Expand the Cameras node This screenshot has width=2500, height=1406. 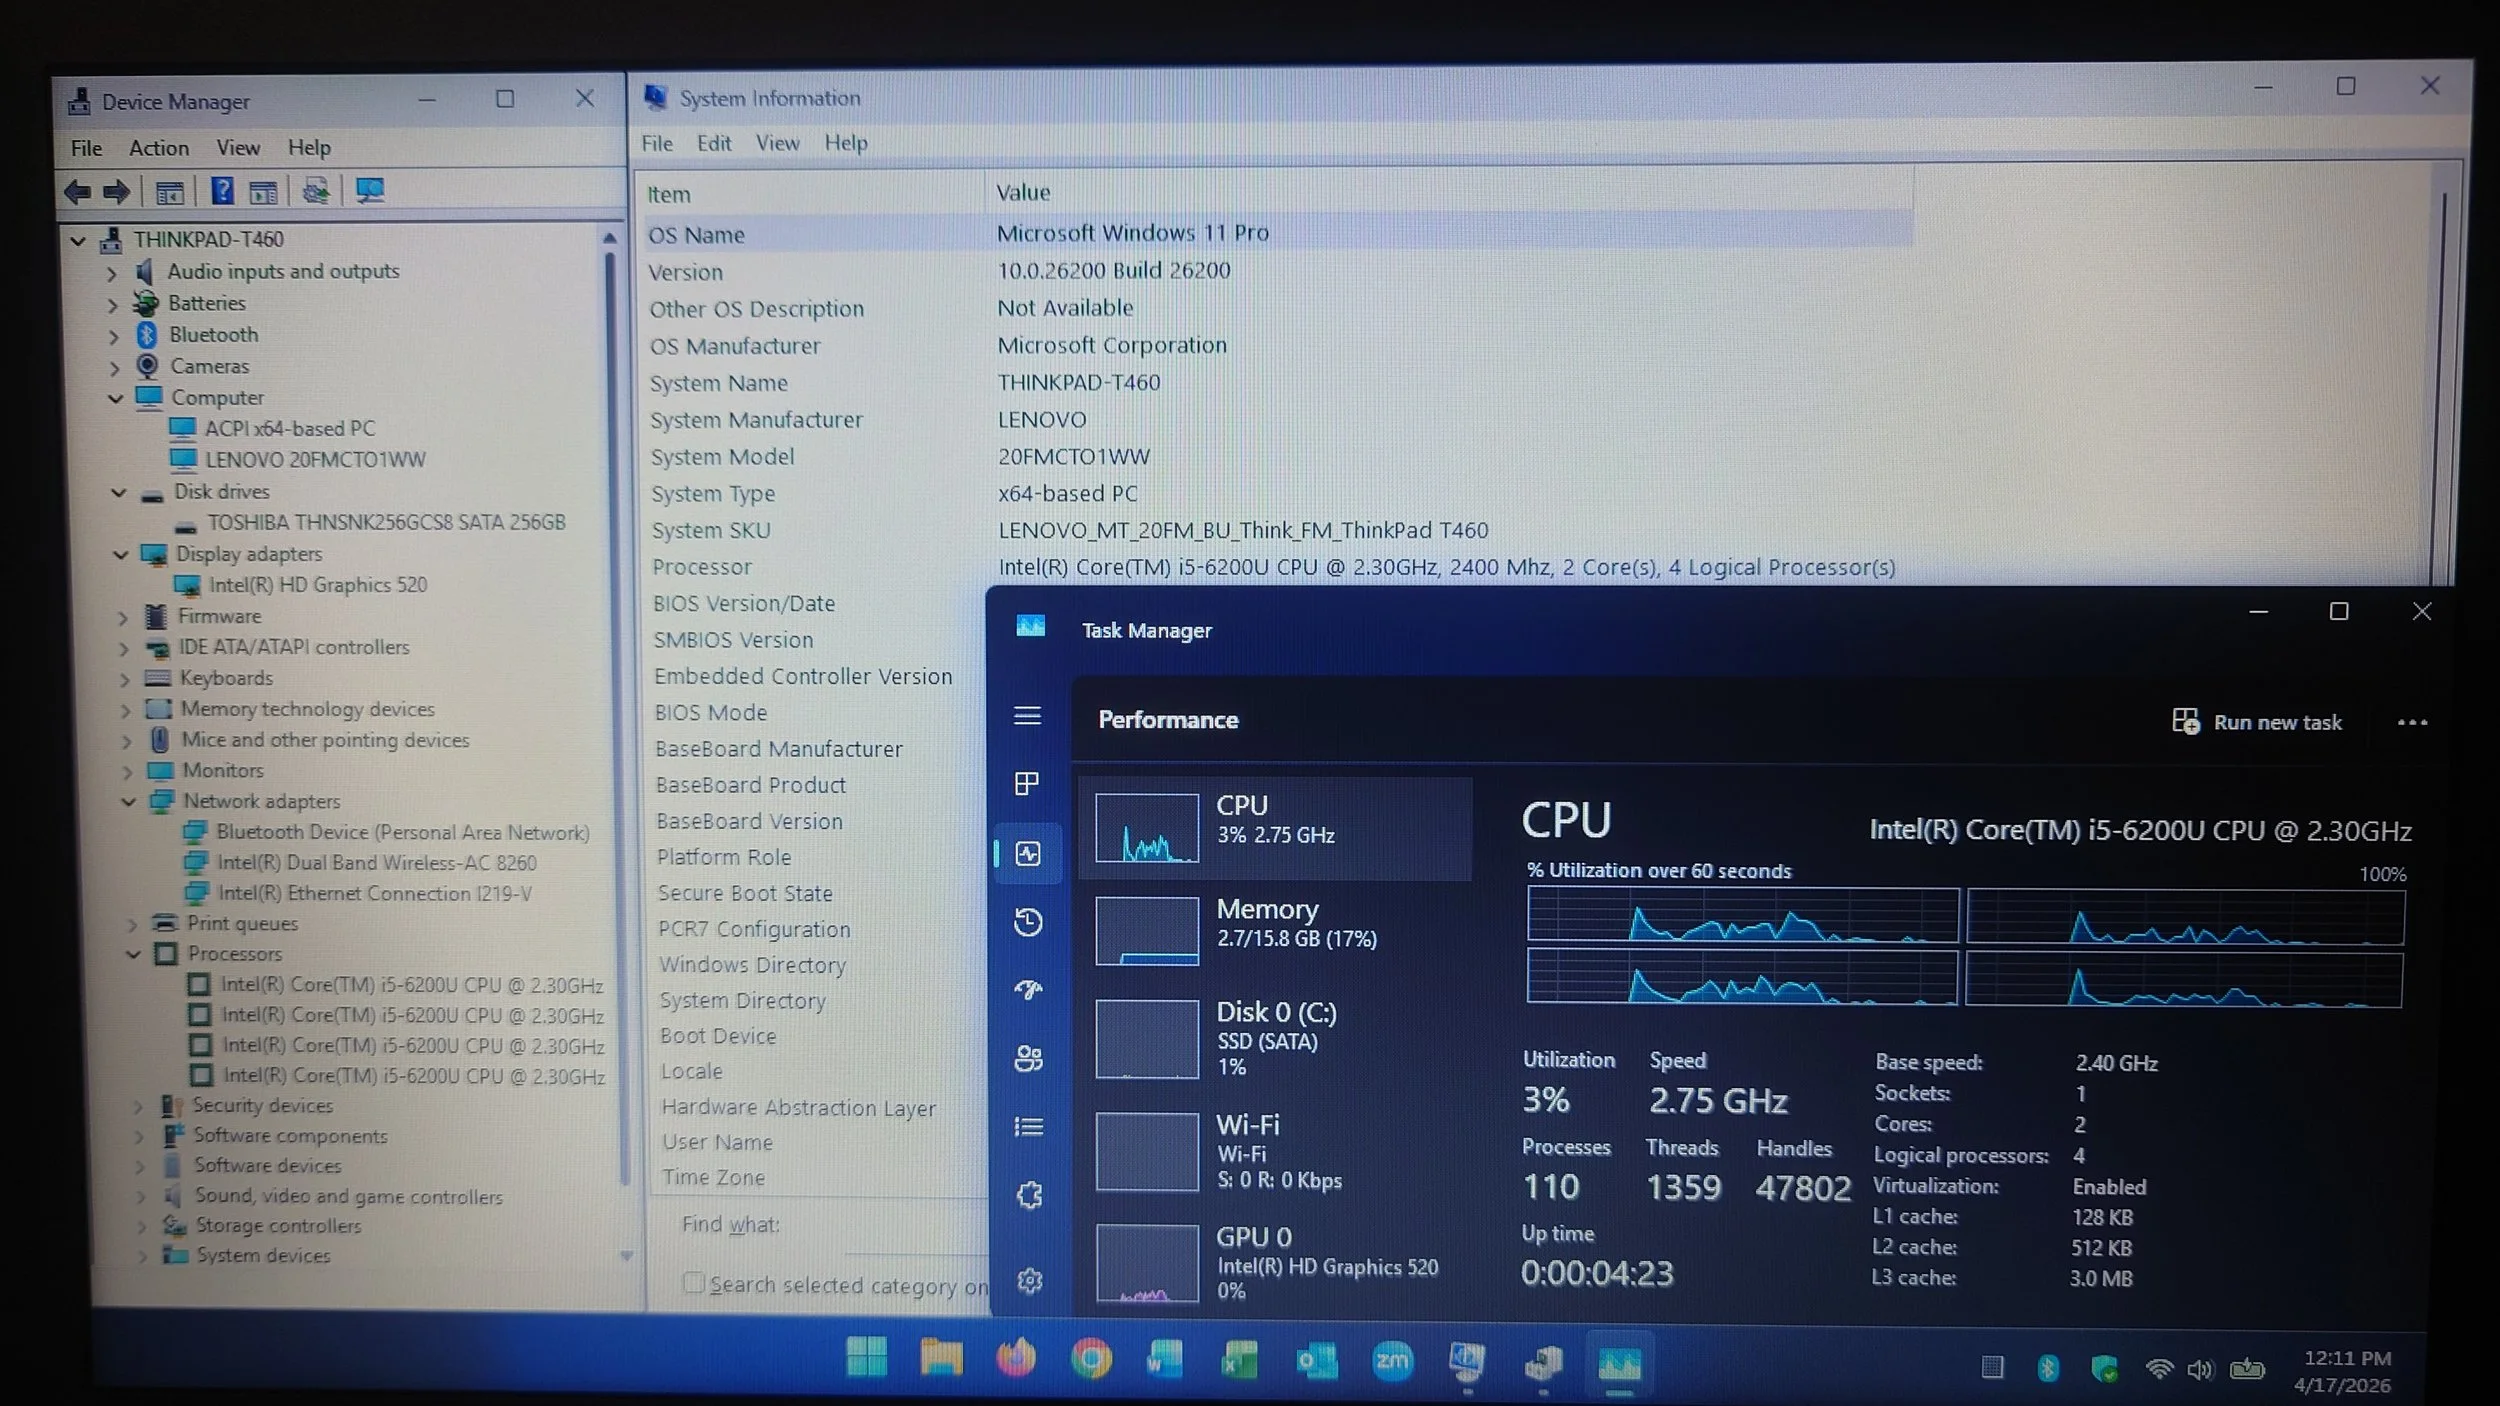click(x=115, y=367)
